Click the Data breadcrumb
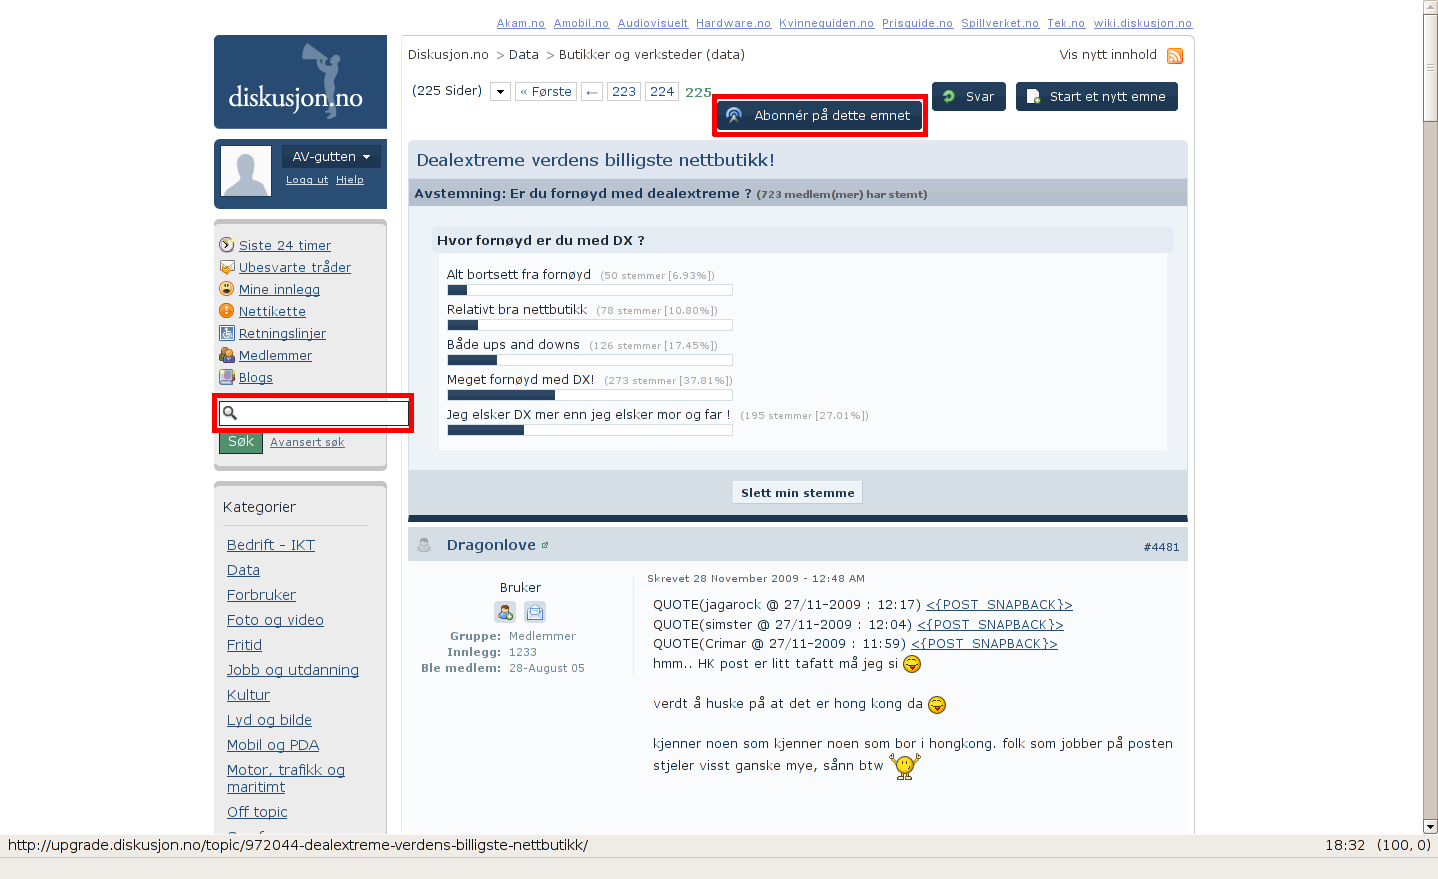This screenshot has width=1438, height=879. coord(524,55)
